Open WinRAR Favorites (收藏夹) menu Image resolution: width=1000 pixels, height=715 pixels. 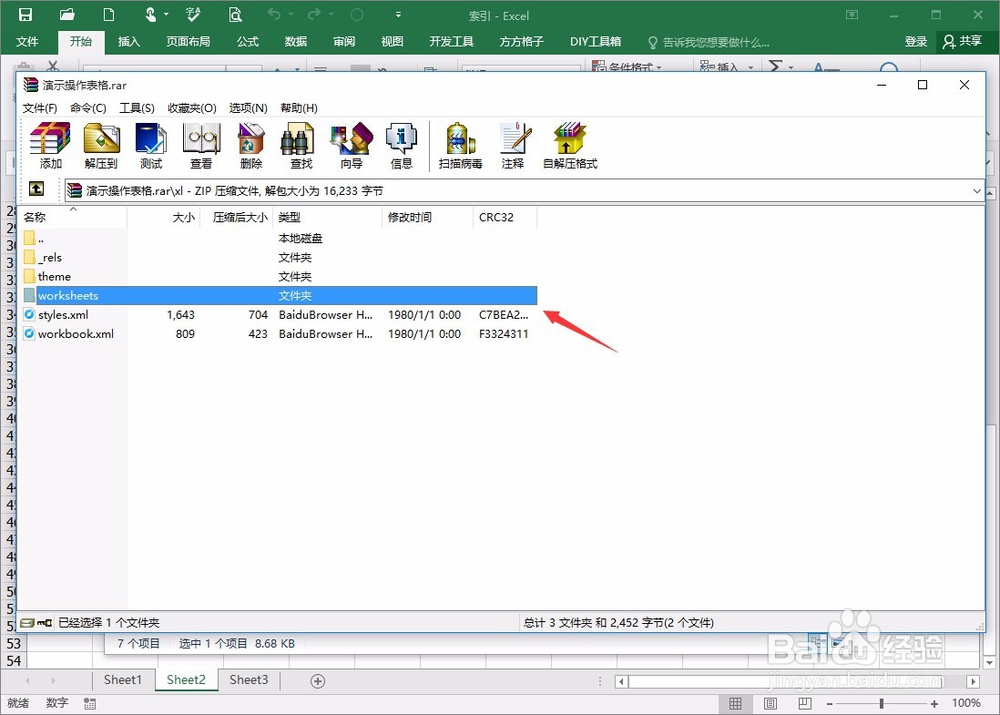192,108
